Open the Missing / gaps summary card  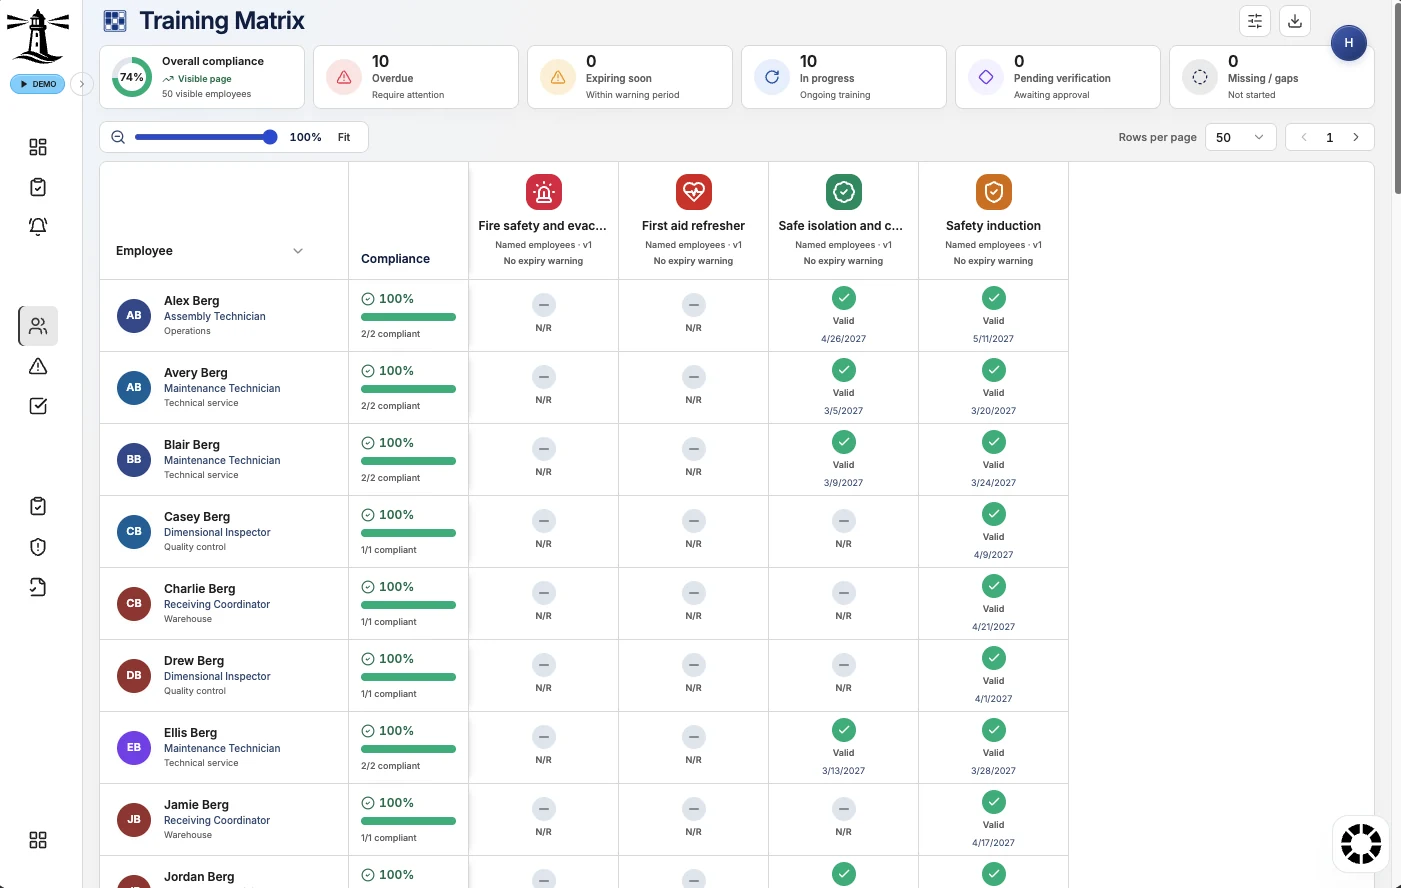click(x=1272, y=77)
